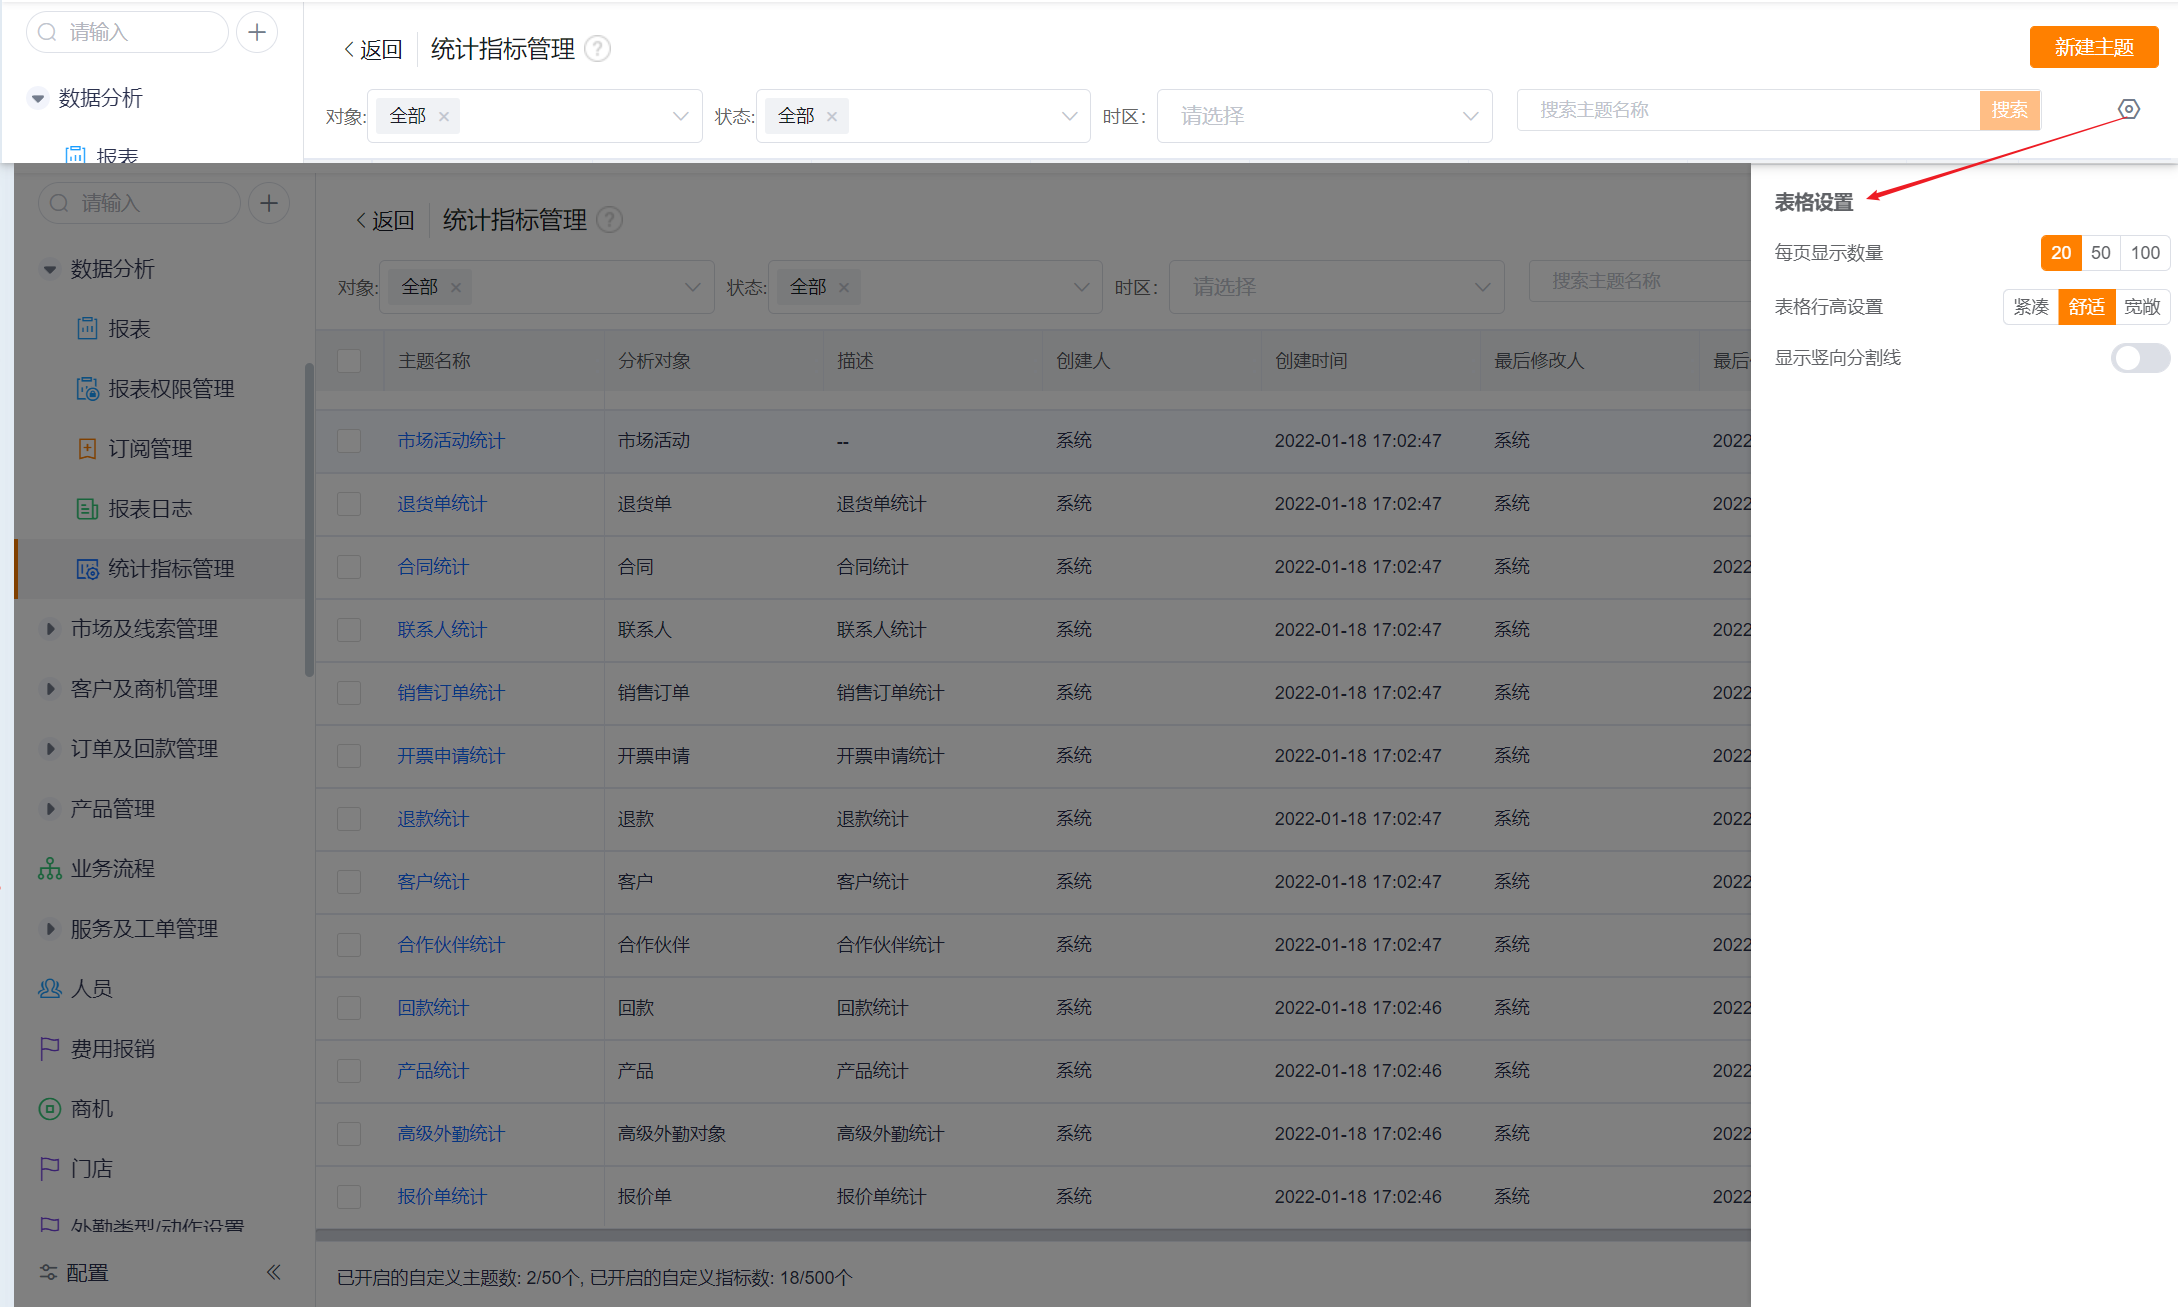Tick the select-all checkbox in table header
The height and width of the screenshot is (1307, 2178).
(x=349, y=361)
